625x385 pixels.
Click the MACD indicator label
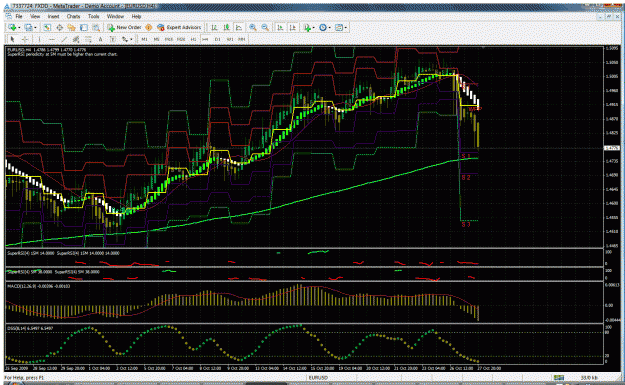[x=39, y=286]
